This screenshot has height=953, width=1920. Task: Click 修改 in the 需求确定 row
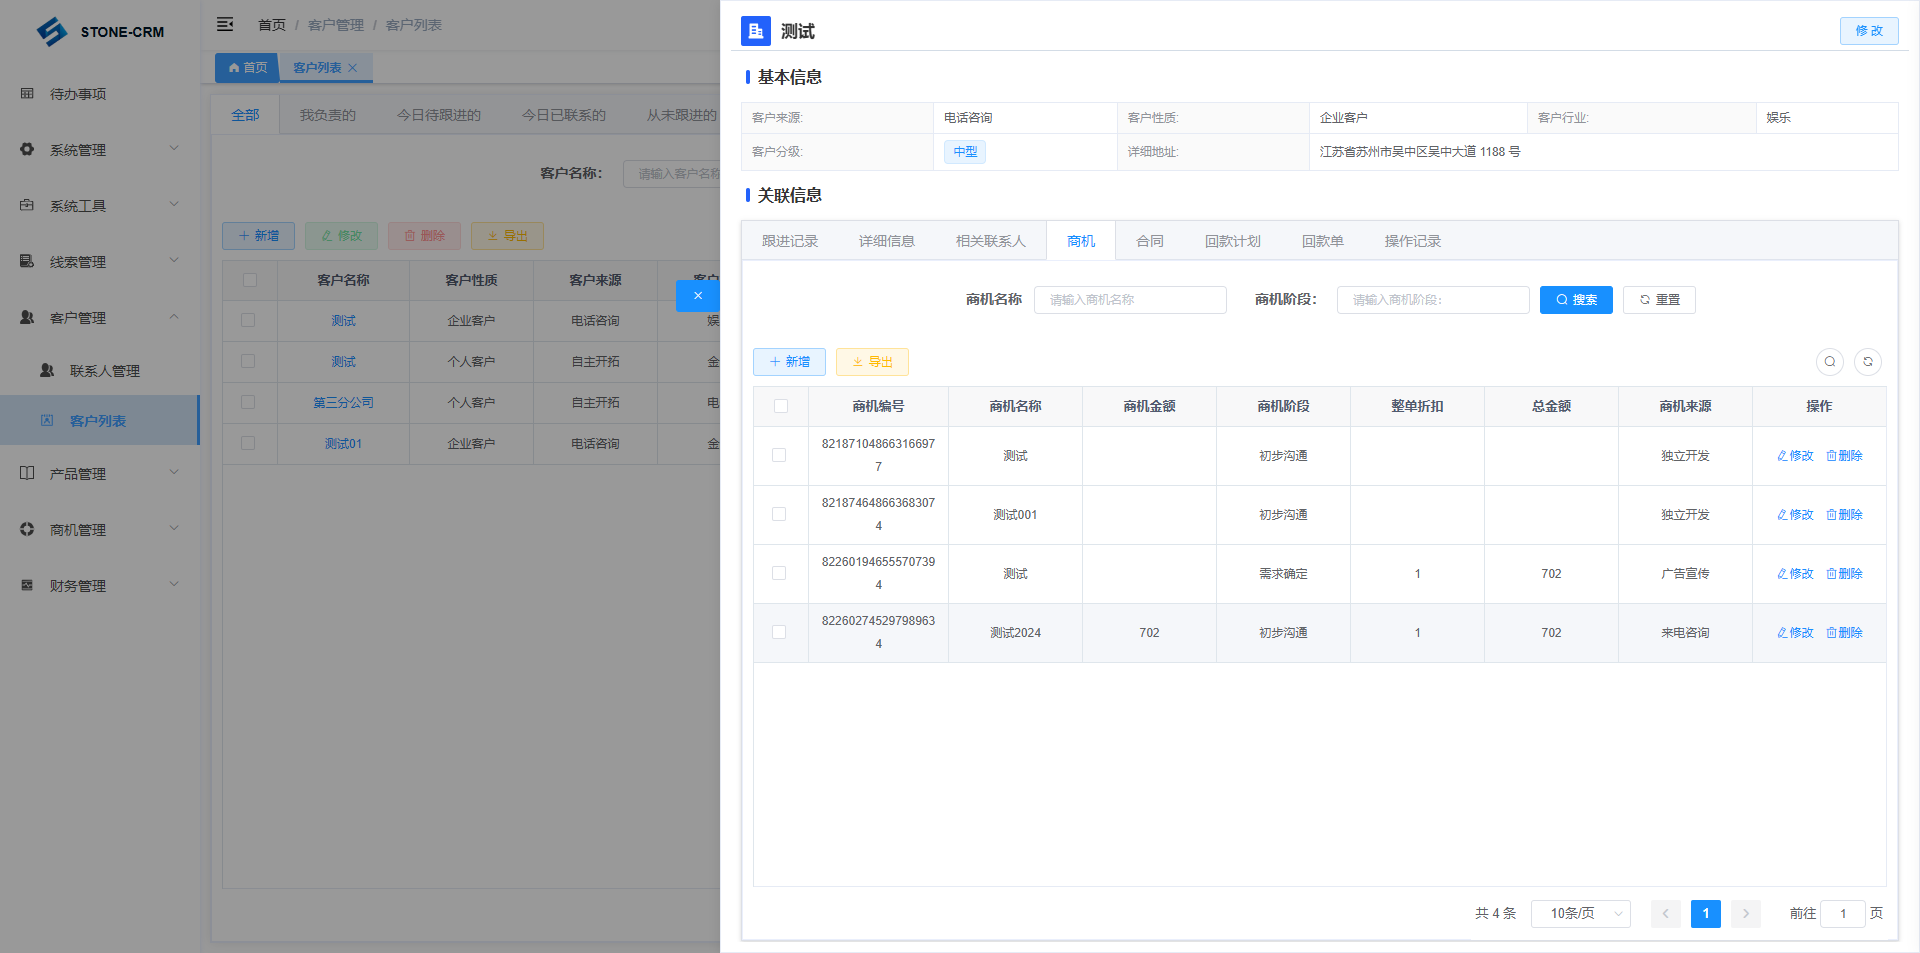point(1795,573)
